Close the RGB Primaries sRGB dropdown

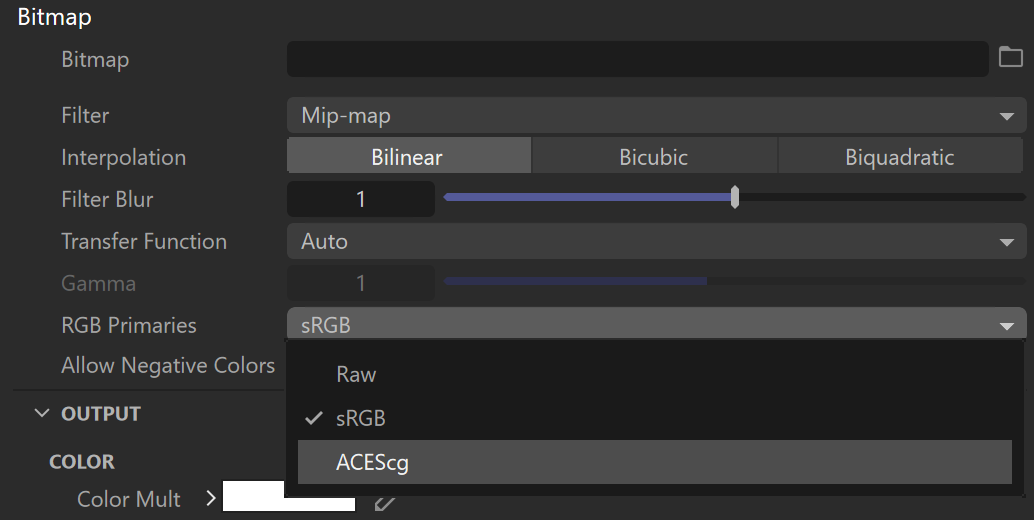pos(656,325)
